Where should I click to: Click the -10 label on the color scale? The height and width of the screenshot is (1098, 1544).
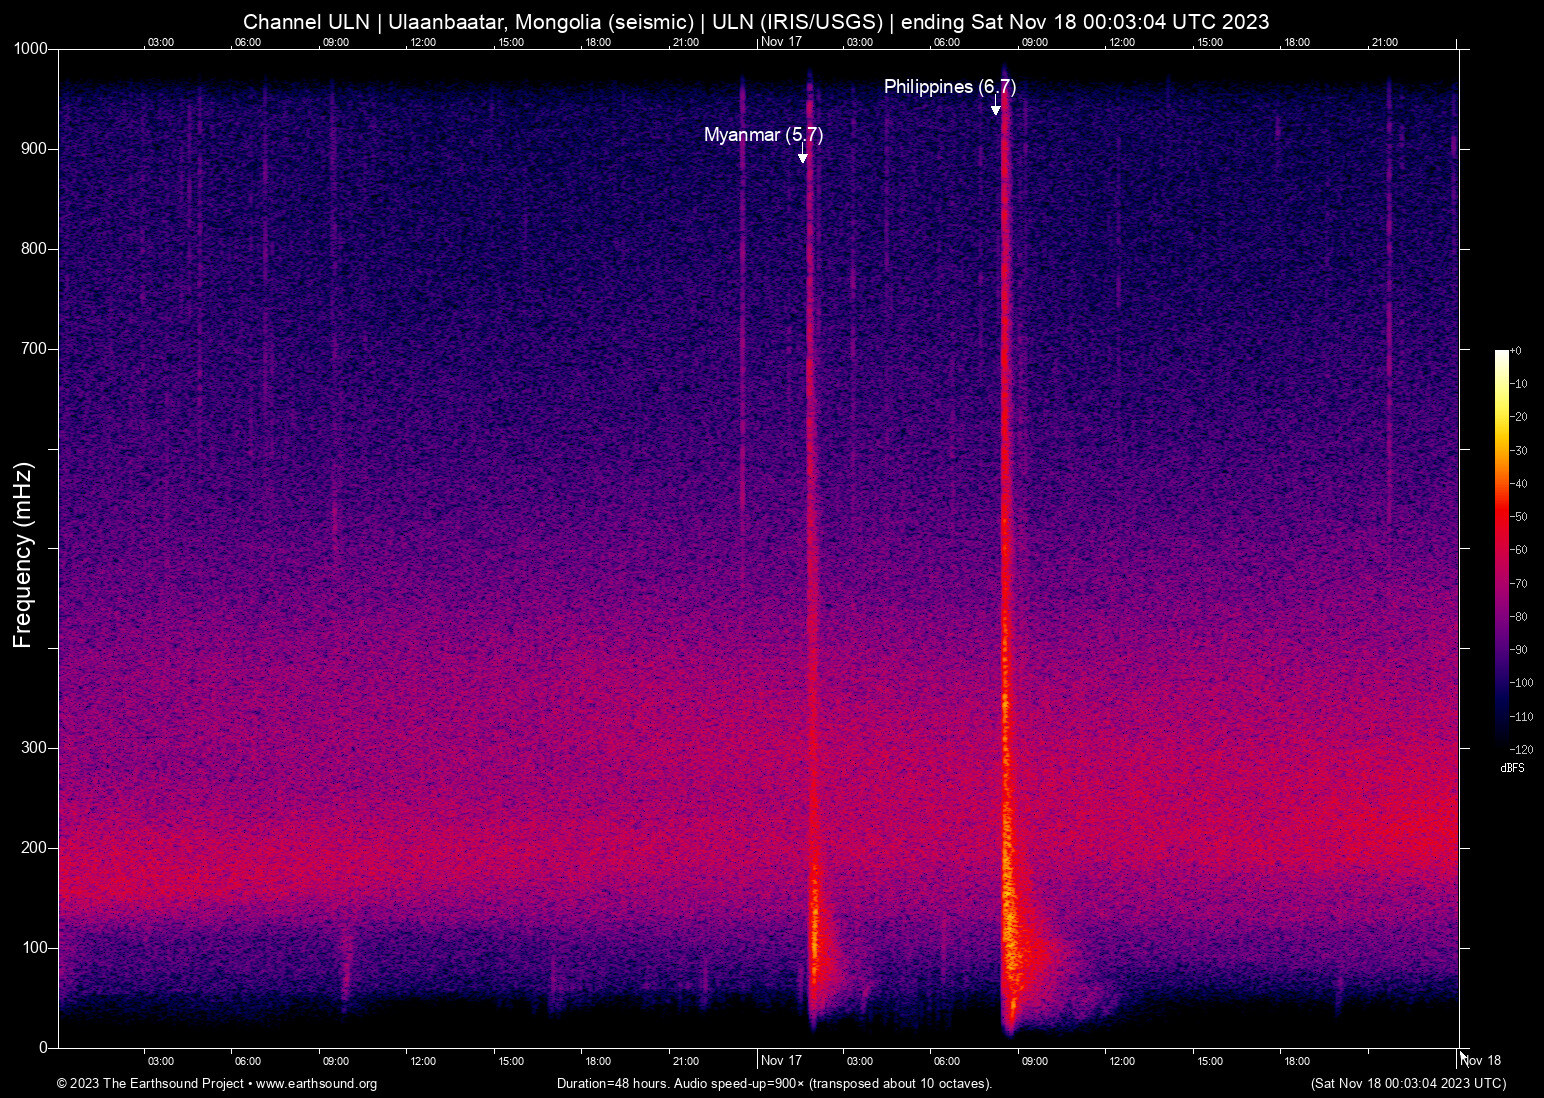[x=1519, y=384]
